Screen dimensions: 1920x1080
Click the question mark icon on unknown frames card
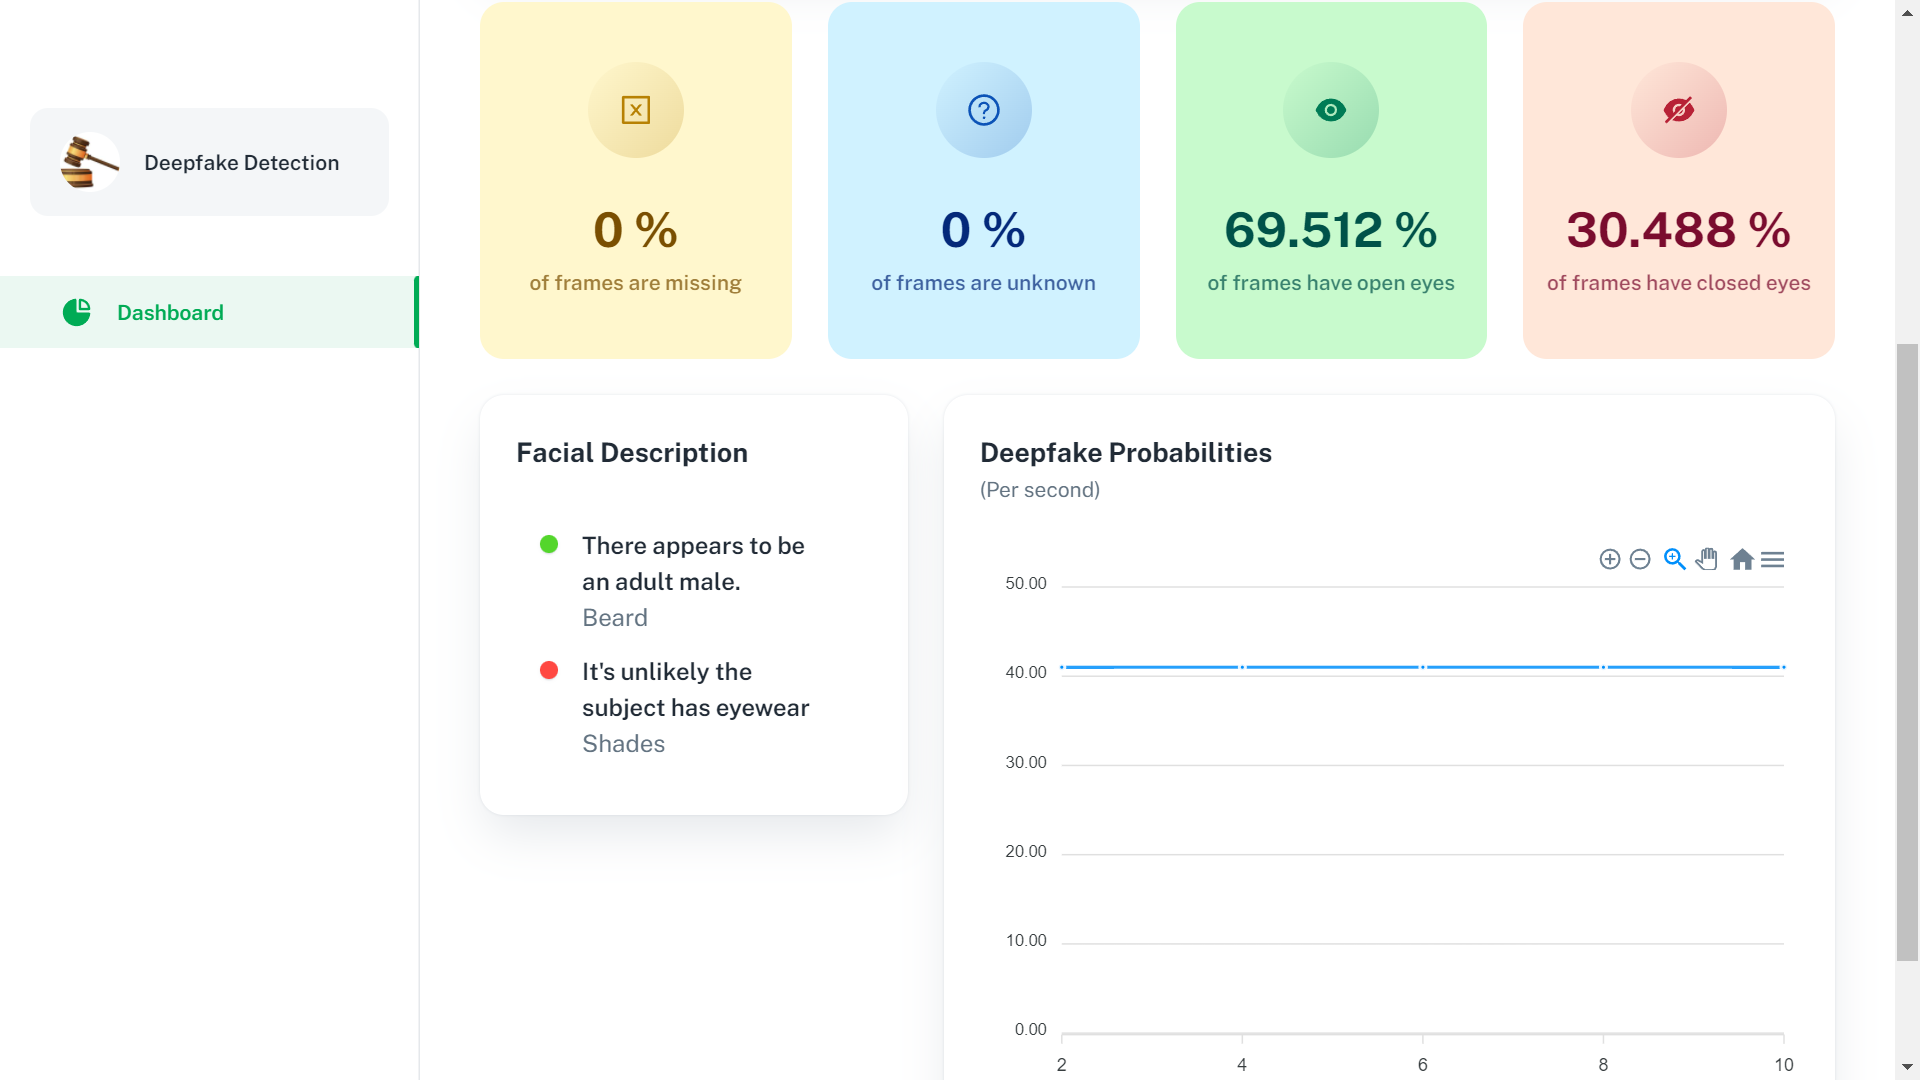point(983,110)
